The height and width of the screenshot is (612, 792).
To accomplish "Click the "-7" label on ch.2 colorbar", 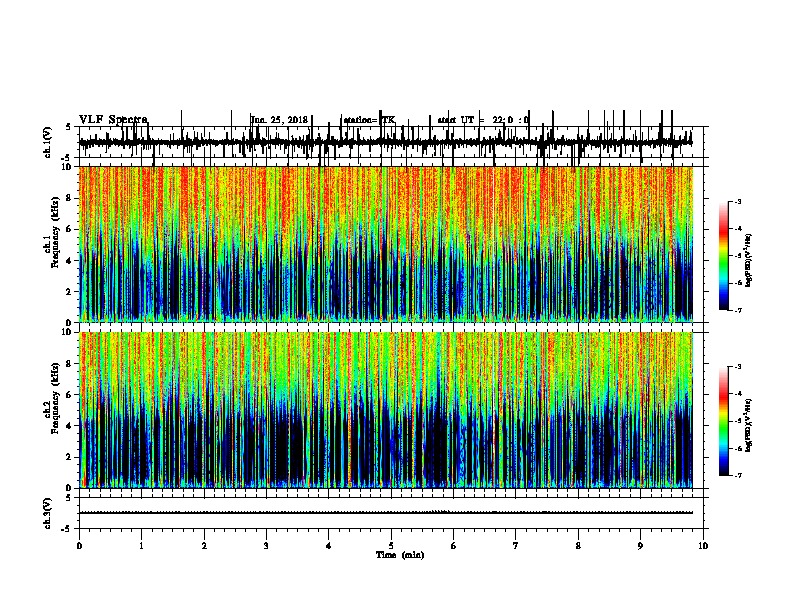I will tap(738, 476).
